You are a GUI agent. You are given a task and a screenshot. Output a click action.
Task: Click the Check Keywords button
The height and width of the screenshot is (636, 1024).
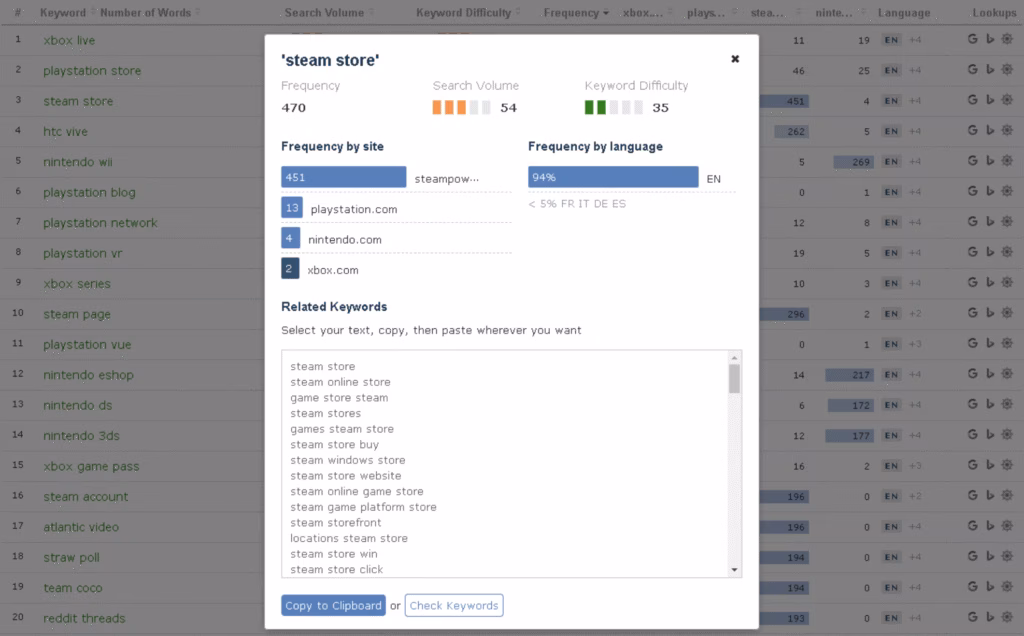coord(454,605)
